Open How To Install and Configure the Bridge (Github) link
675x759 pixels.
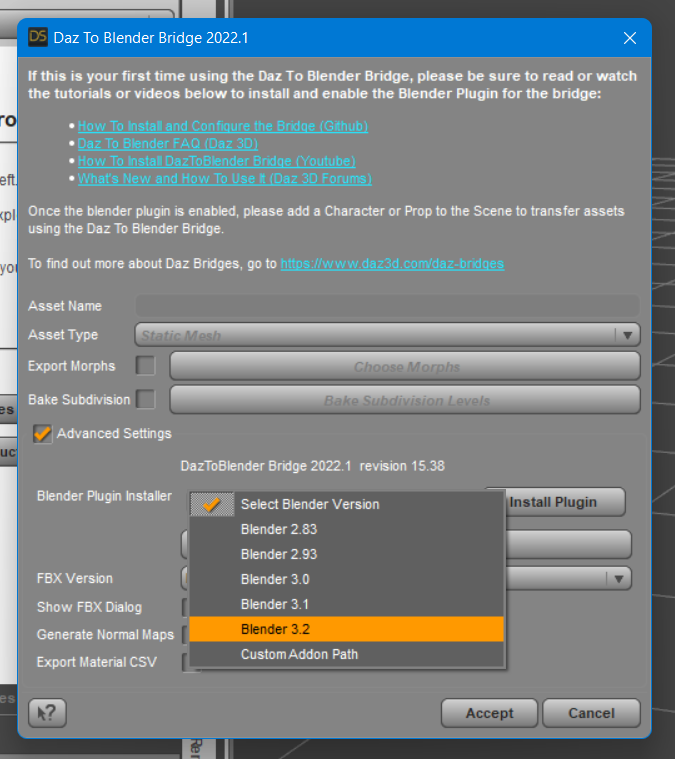point(223,126)
